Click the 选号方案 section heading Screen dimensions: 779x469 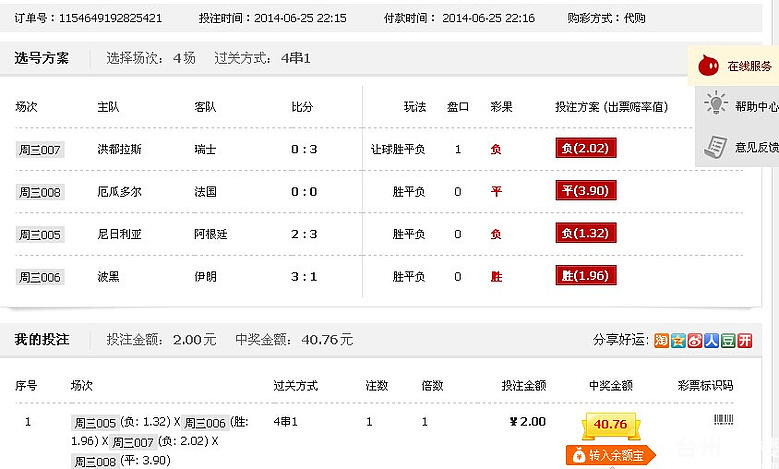(x=42, y=58)
